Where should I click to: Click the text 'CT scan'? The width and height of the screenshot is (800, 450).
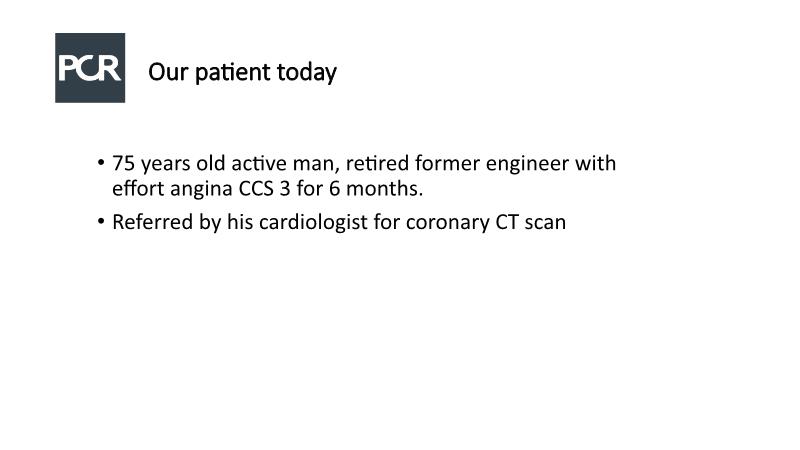(531, 222)
